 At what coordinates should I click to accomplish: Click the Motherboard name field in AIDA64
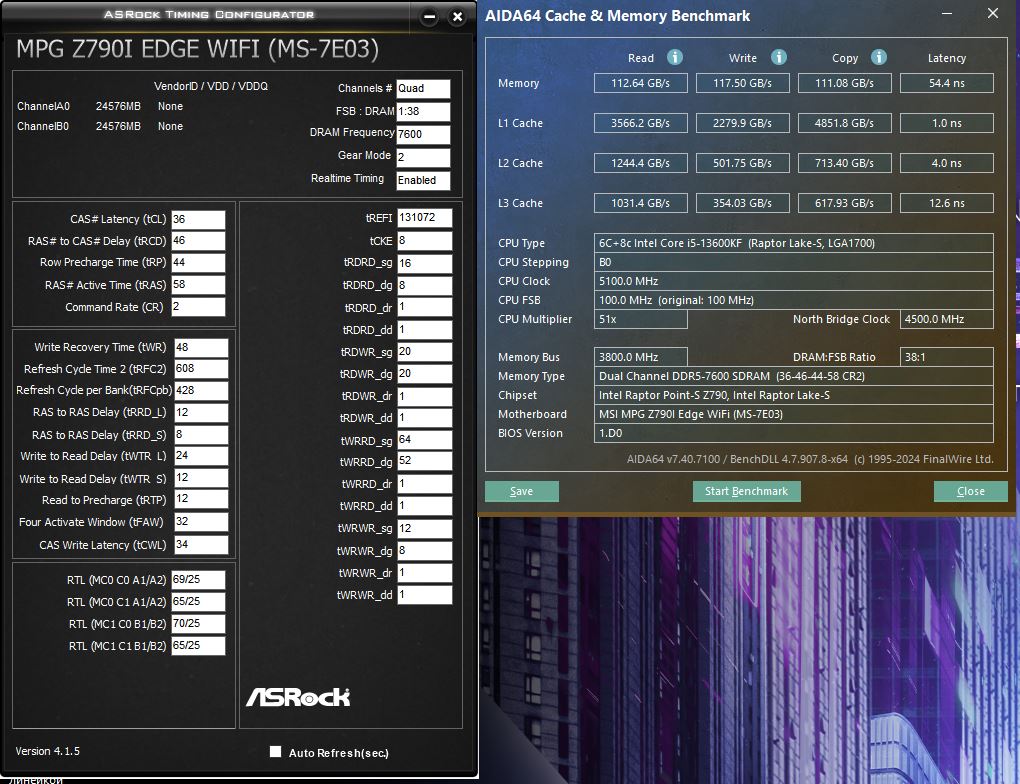click(794, 414)
